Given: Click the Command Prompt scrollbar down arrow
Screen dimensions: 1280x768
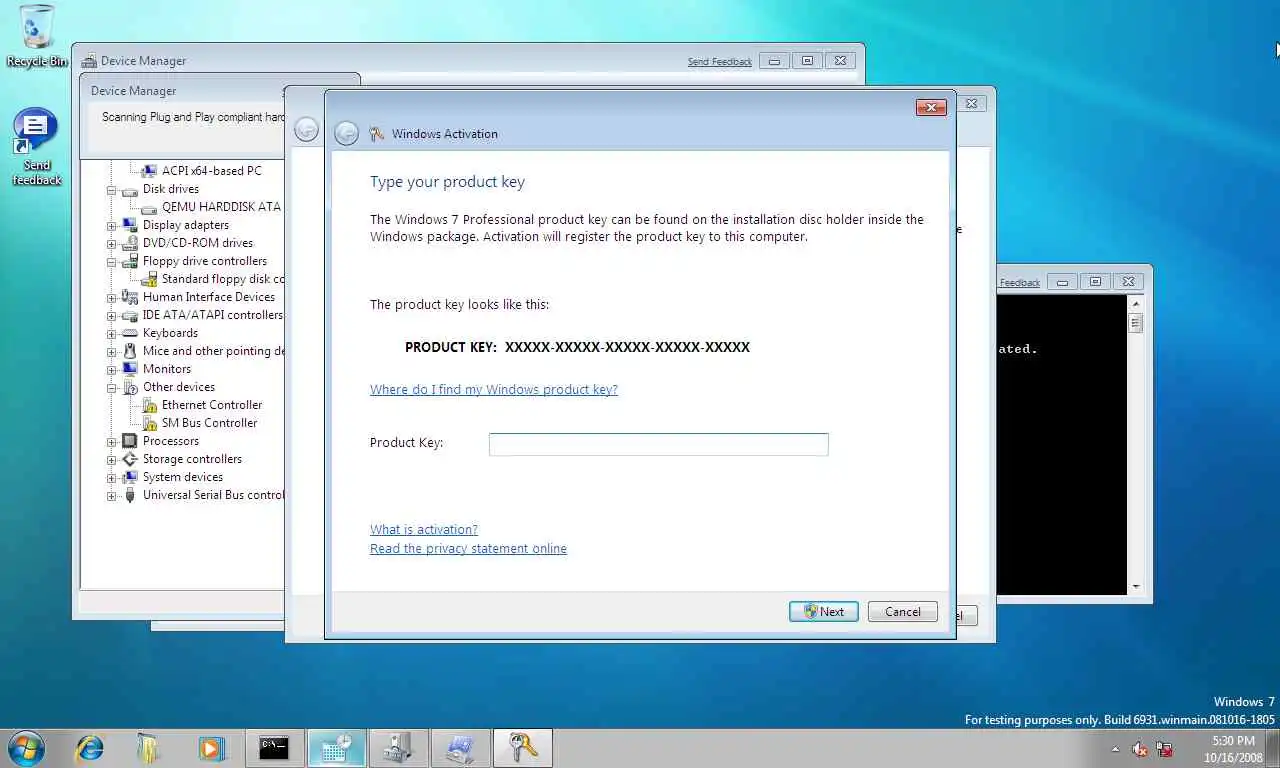Looking at the screenshot, I should [x=1135, y=587].
